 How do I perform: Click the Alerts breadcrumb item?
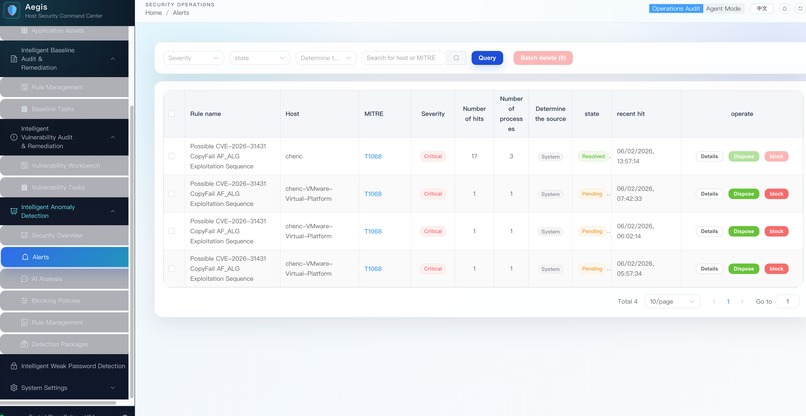tap(181, 13)
